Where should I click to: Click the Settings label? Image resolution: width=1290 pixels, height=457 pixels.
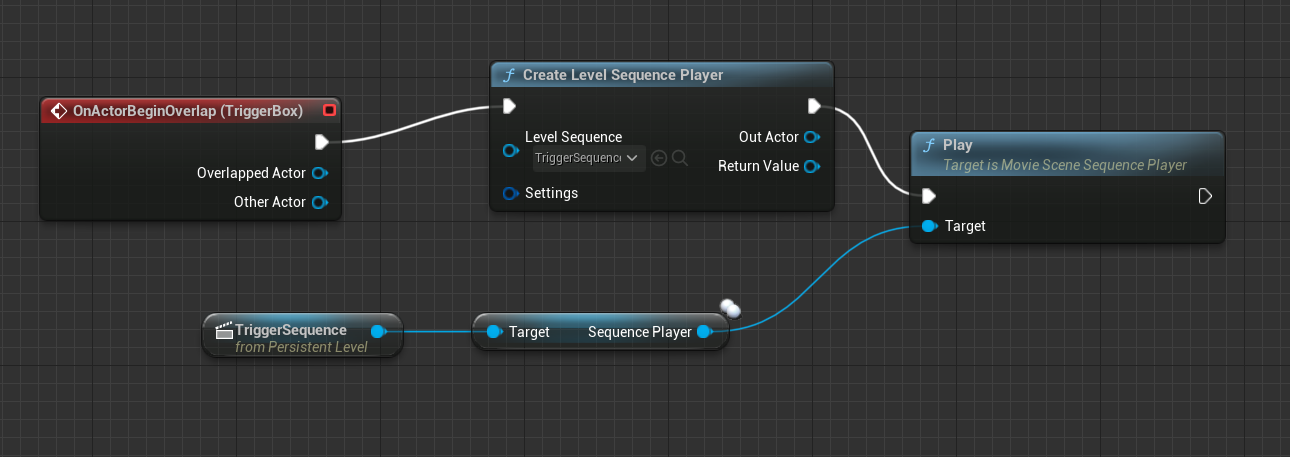pyautogui.click(x=551, y=193)
